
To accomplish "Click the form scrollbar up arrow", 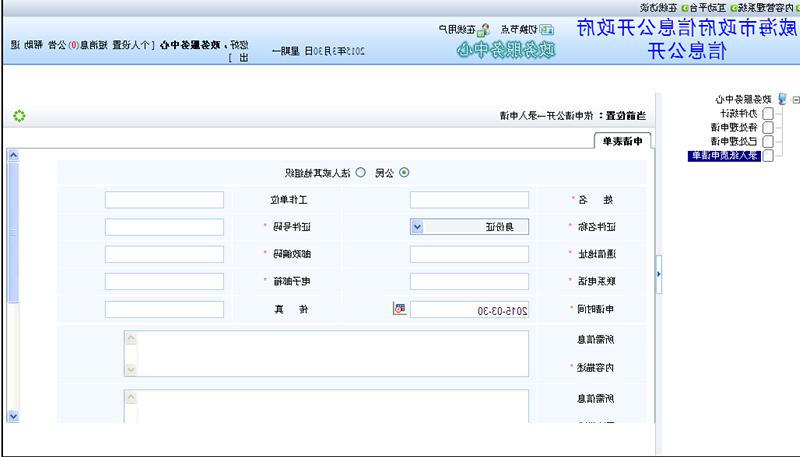I will click(13, 156).
